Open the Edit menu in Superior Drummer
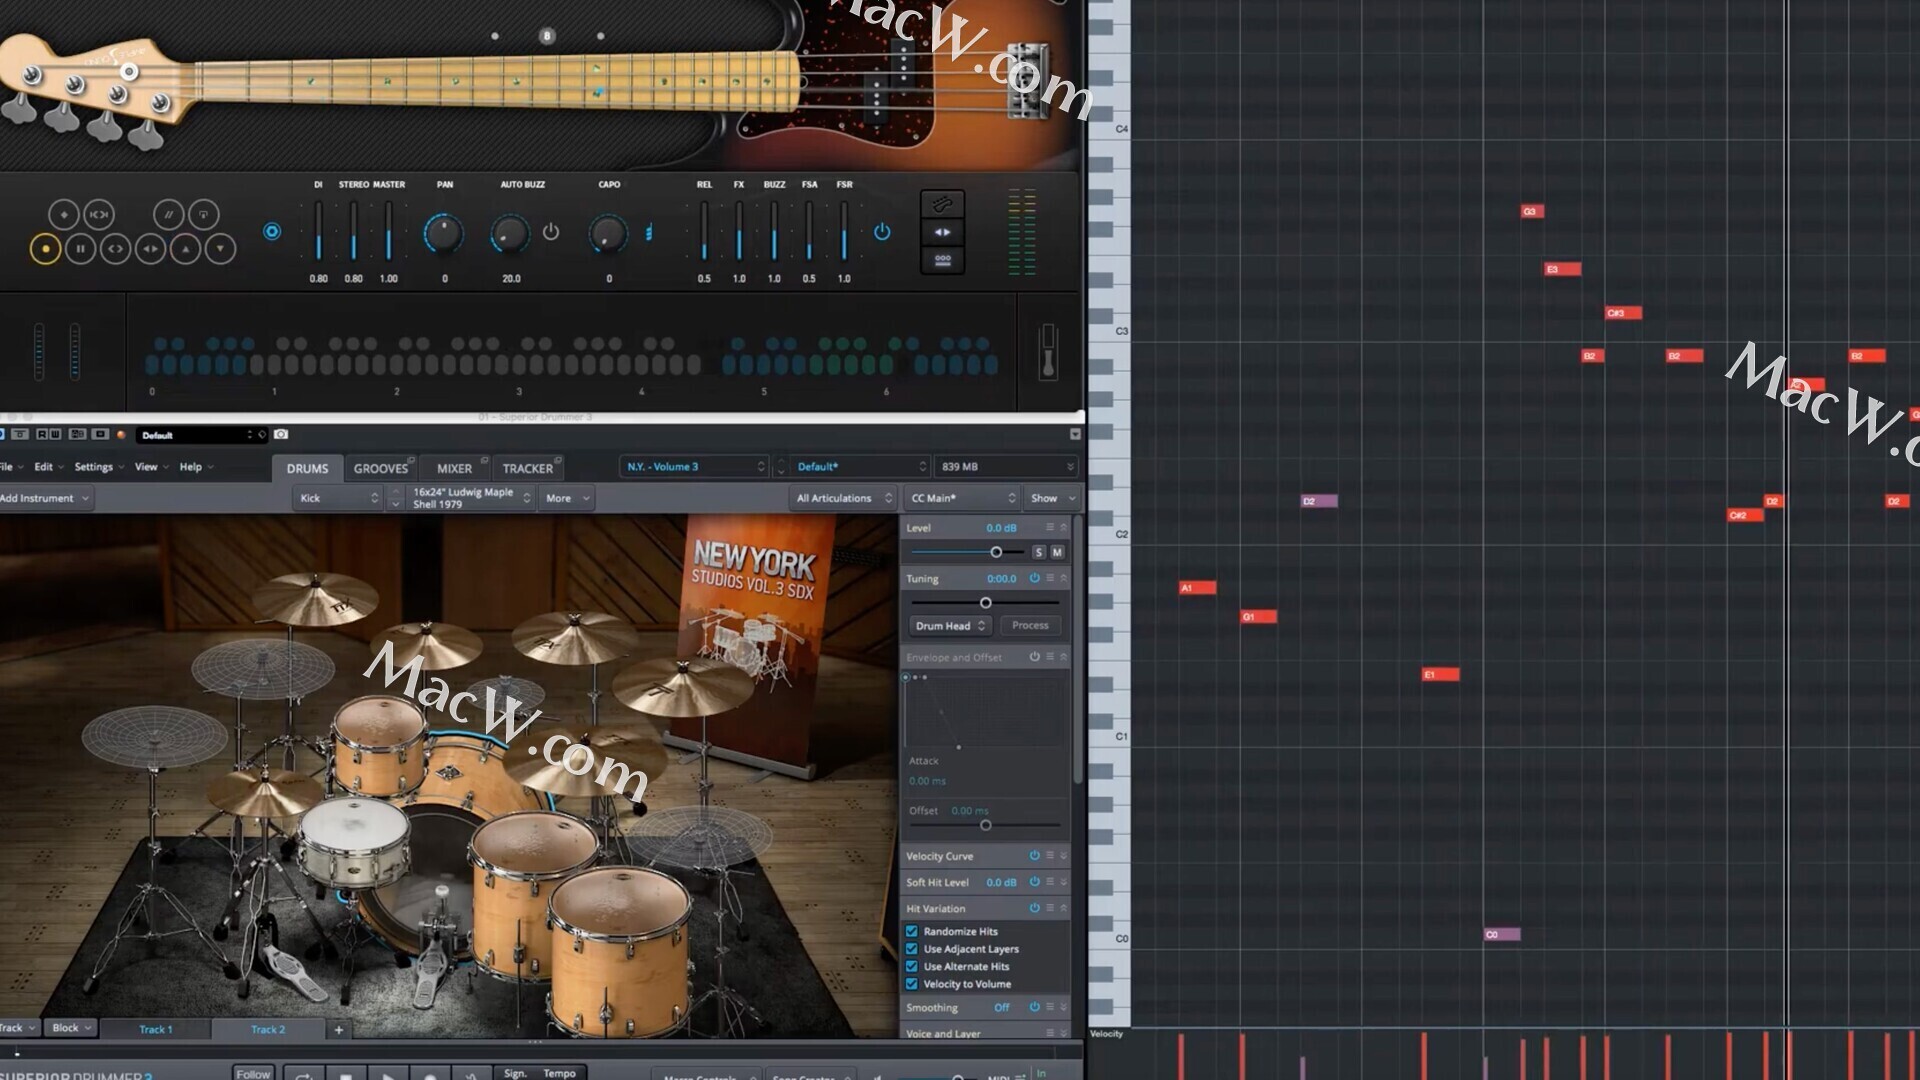1920x1080 pixels. 47,467
